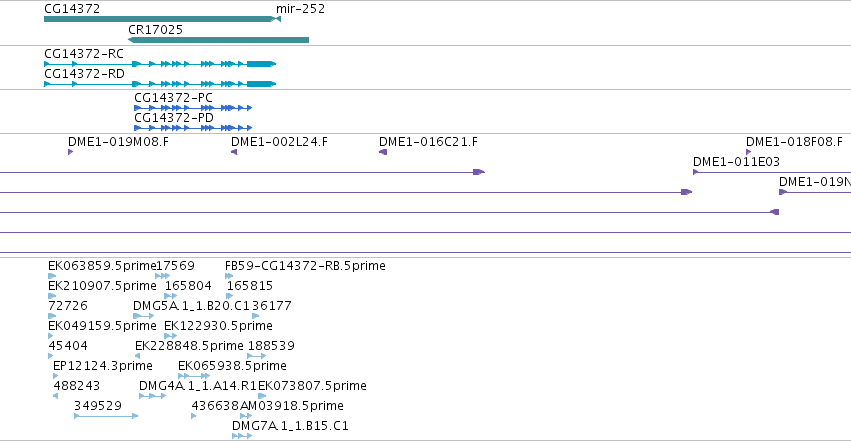
Task: Click the 349529 feature line
Action: click(106, 416)
